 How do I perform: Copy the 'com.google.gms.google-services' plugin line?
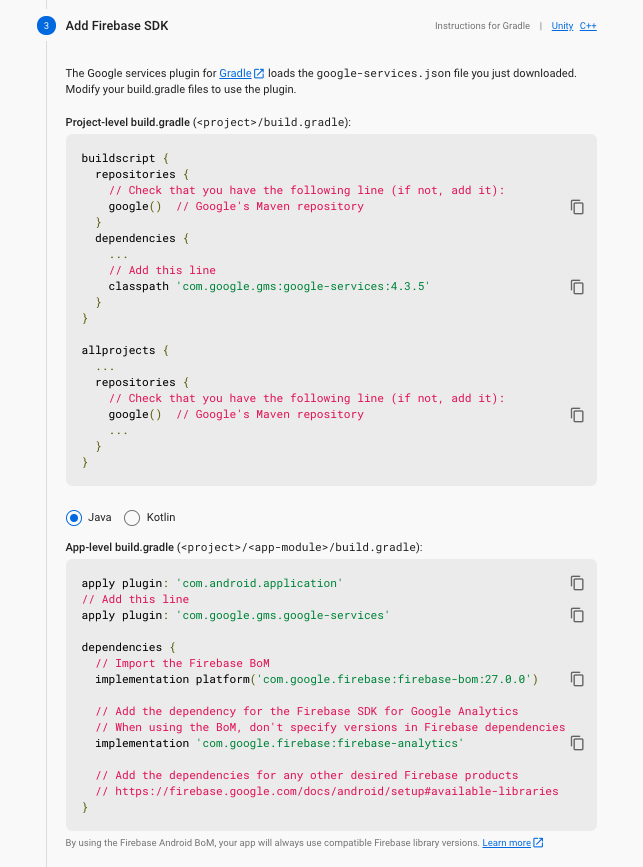click(577, 615)
